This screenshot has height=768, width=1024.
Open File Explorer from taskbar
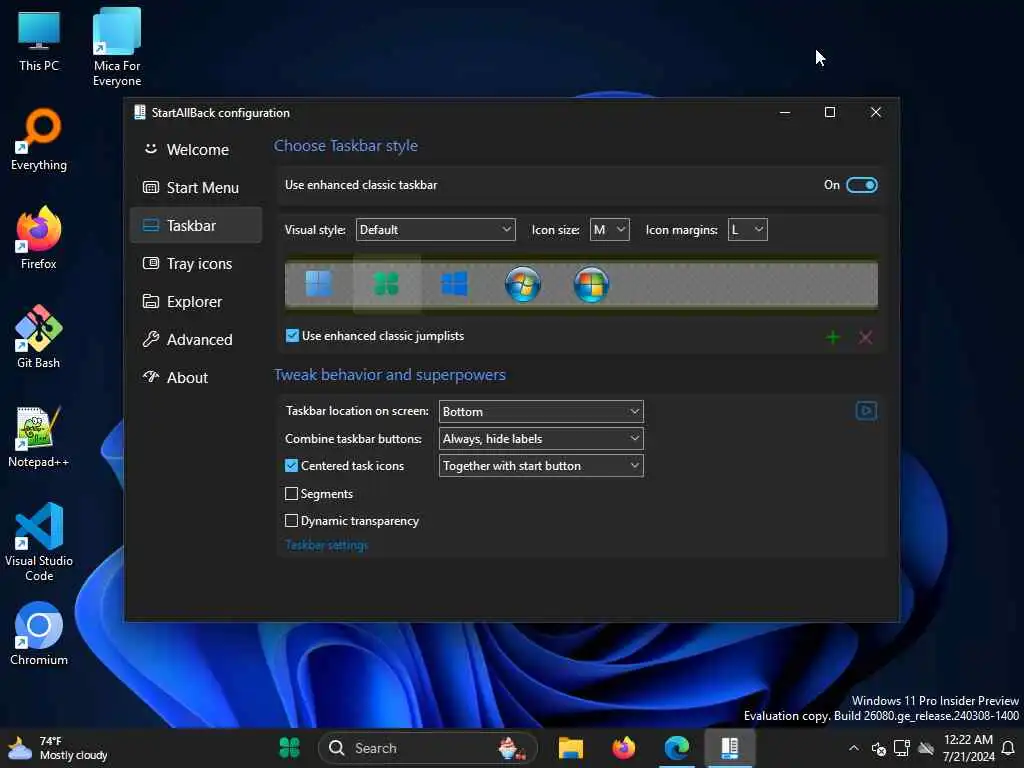coord(571,748)
